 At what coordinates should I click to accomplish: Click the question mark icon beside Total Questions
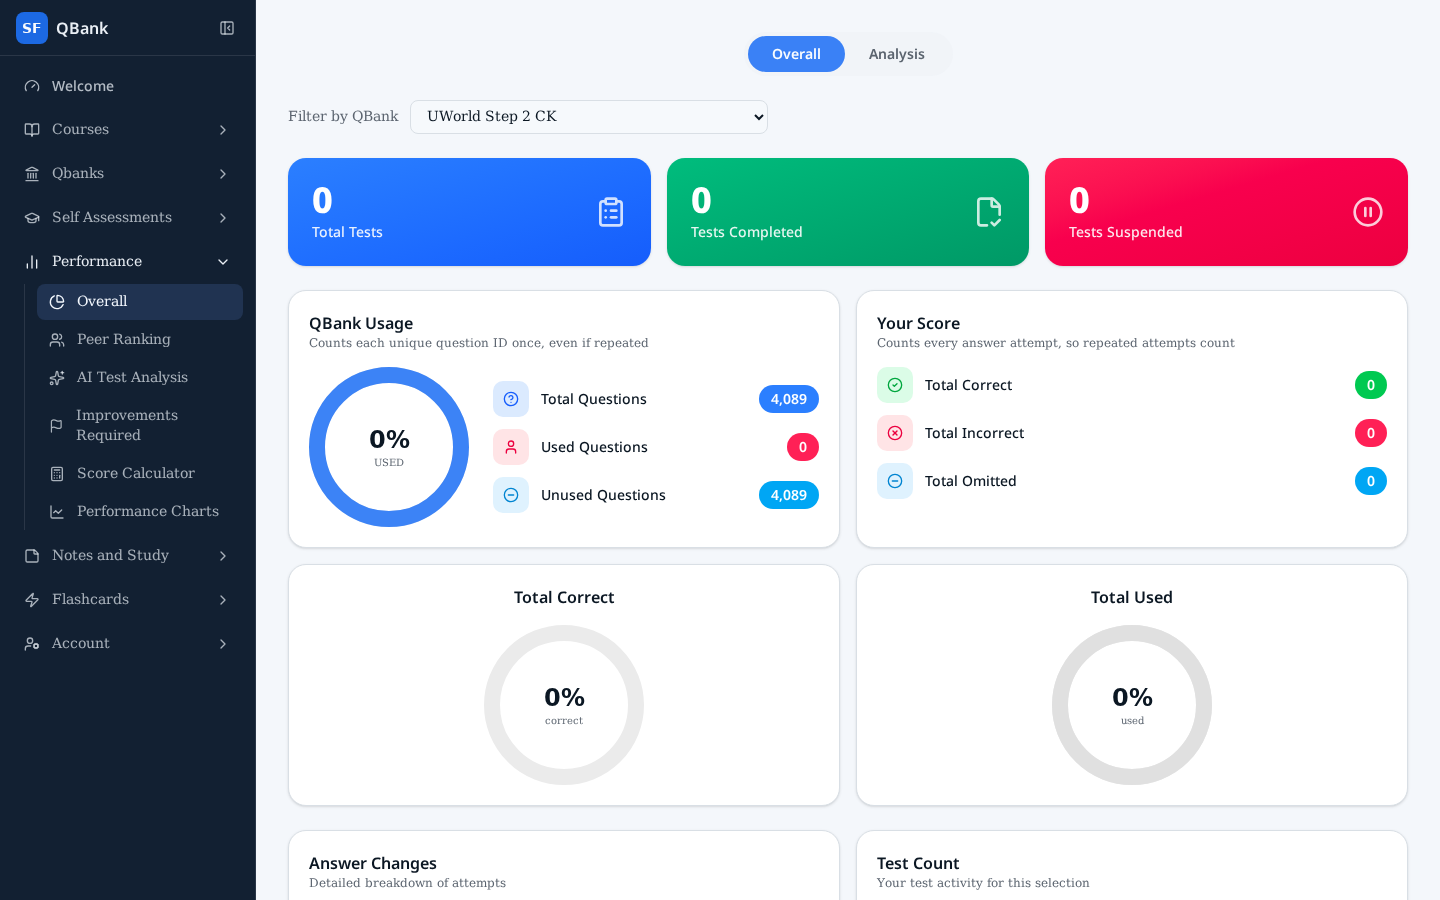(x=511, y=399)
